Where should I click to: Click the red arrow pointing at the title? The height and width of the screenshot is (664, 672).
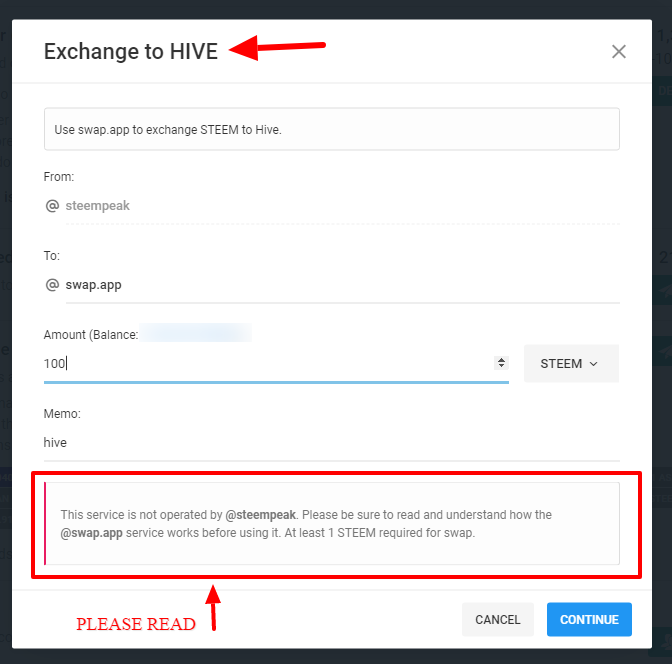(x=278, y=46)
